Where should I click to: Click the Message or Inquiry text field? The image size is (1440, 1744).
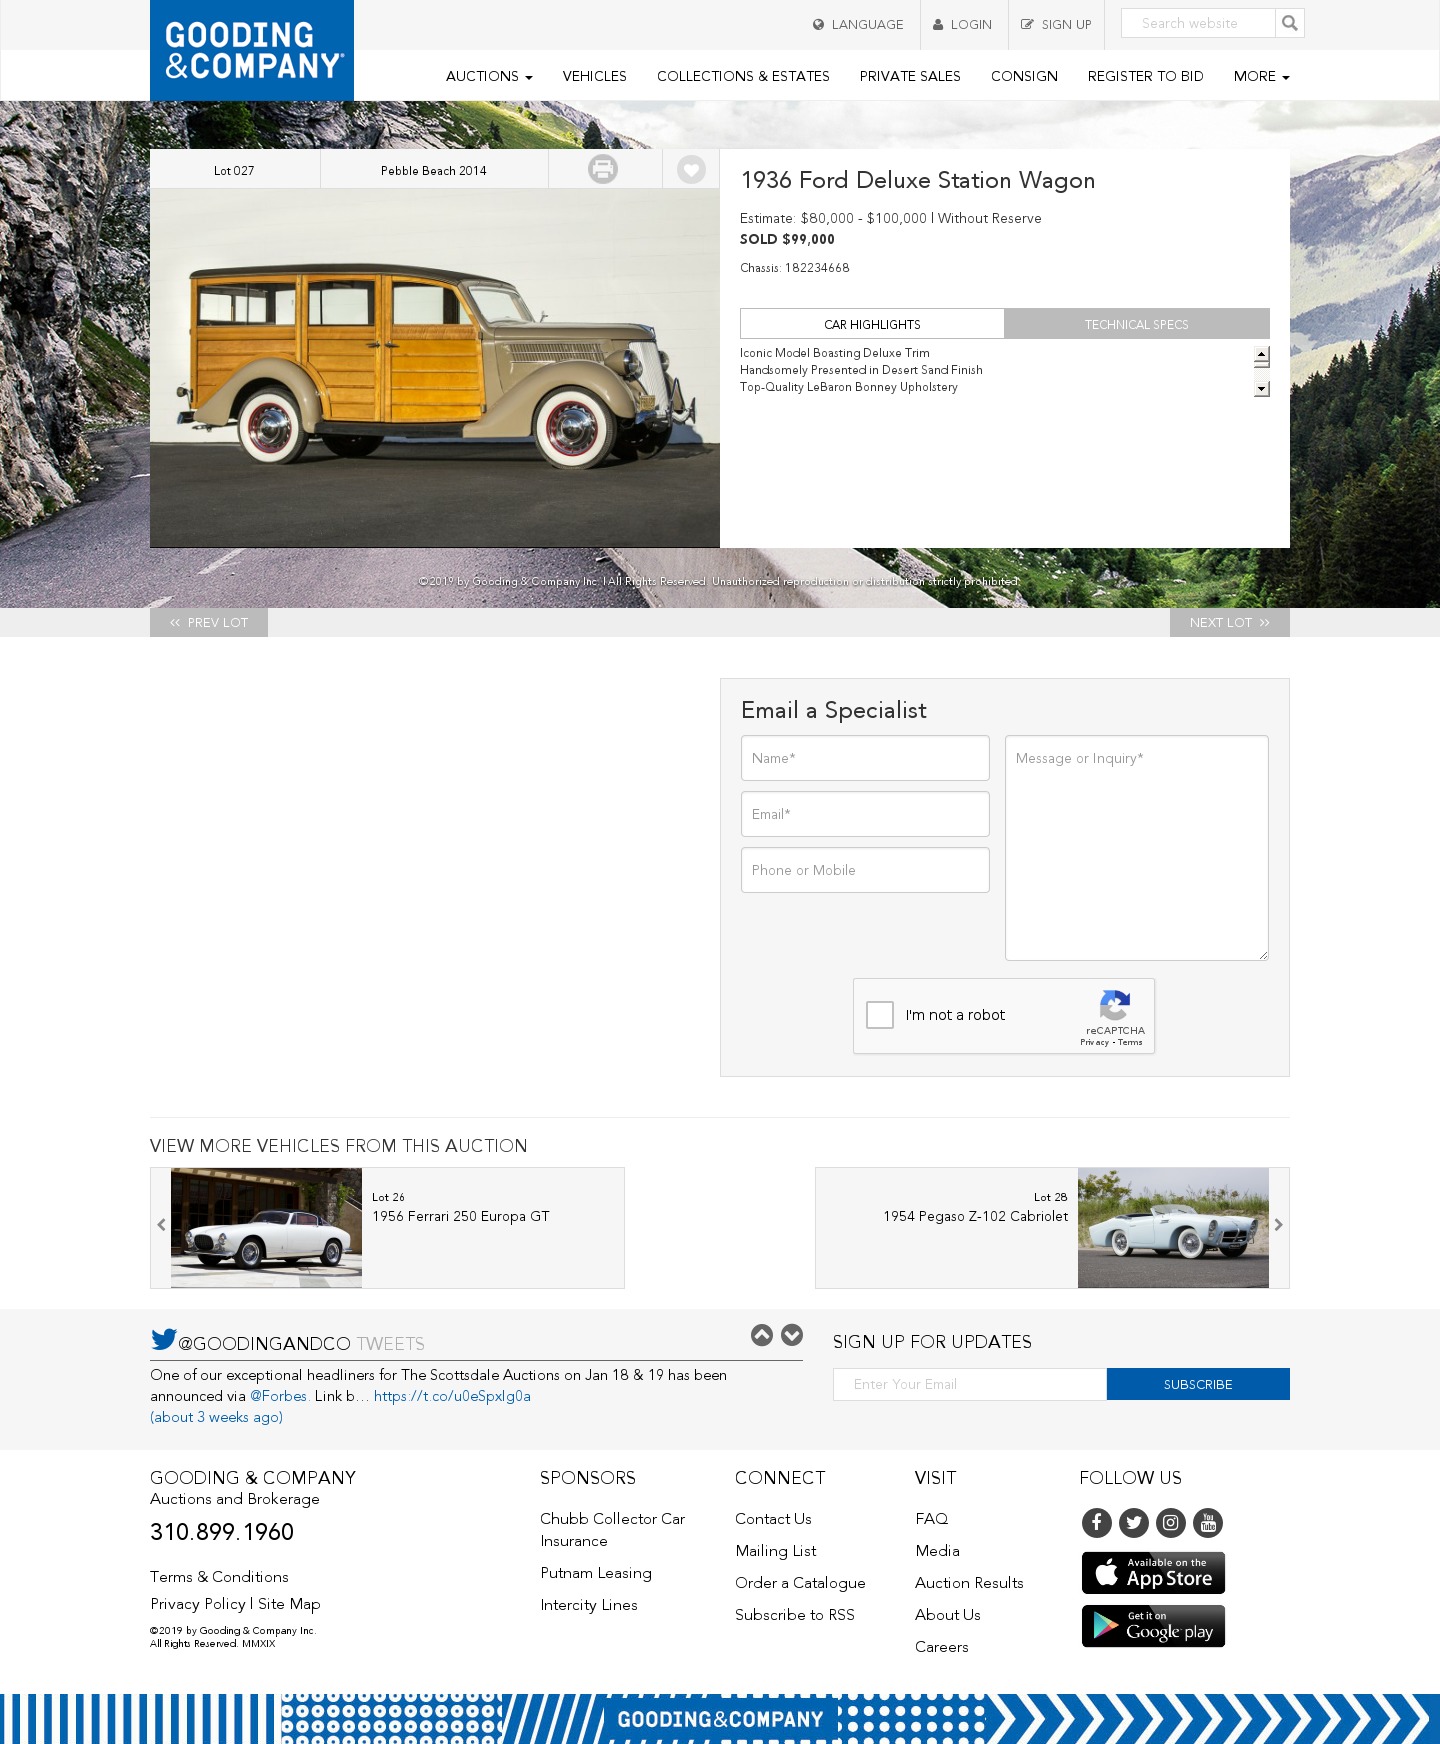(x=1137, y=848)
